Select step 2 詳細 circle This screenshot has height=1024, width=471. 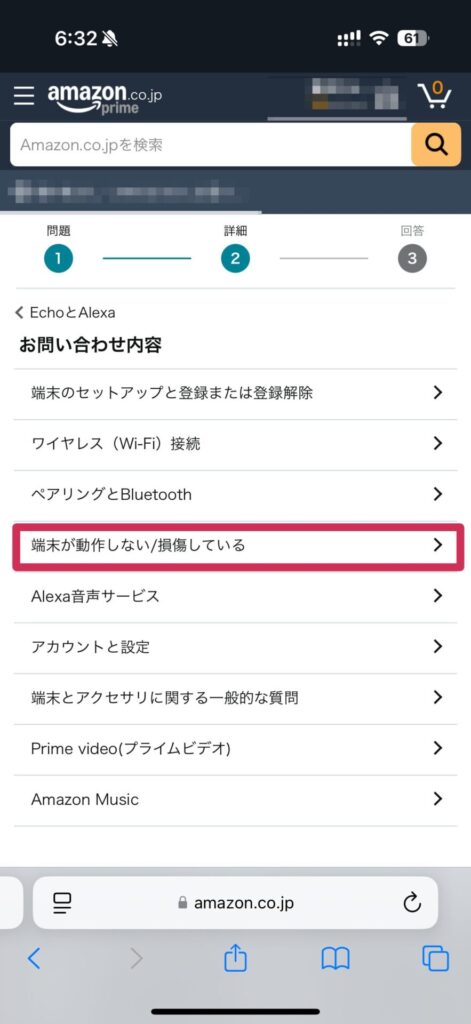(235, 259)
